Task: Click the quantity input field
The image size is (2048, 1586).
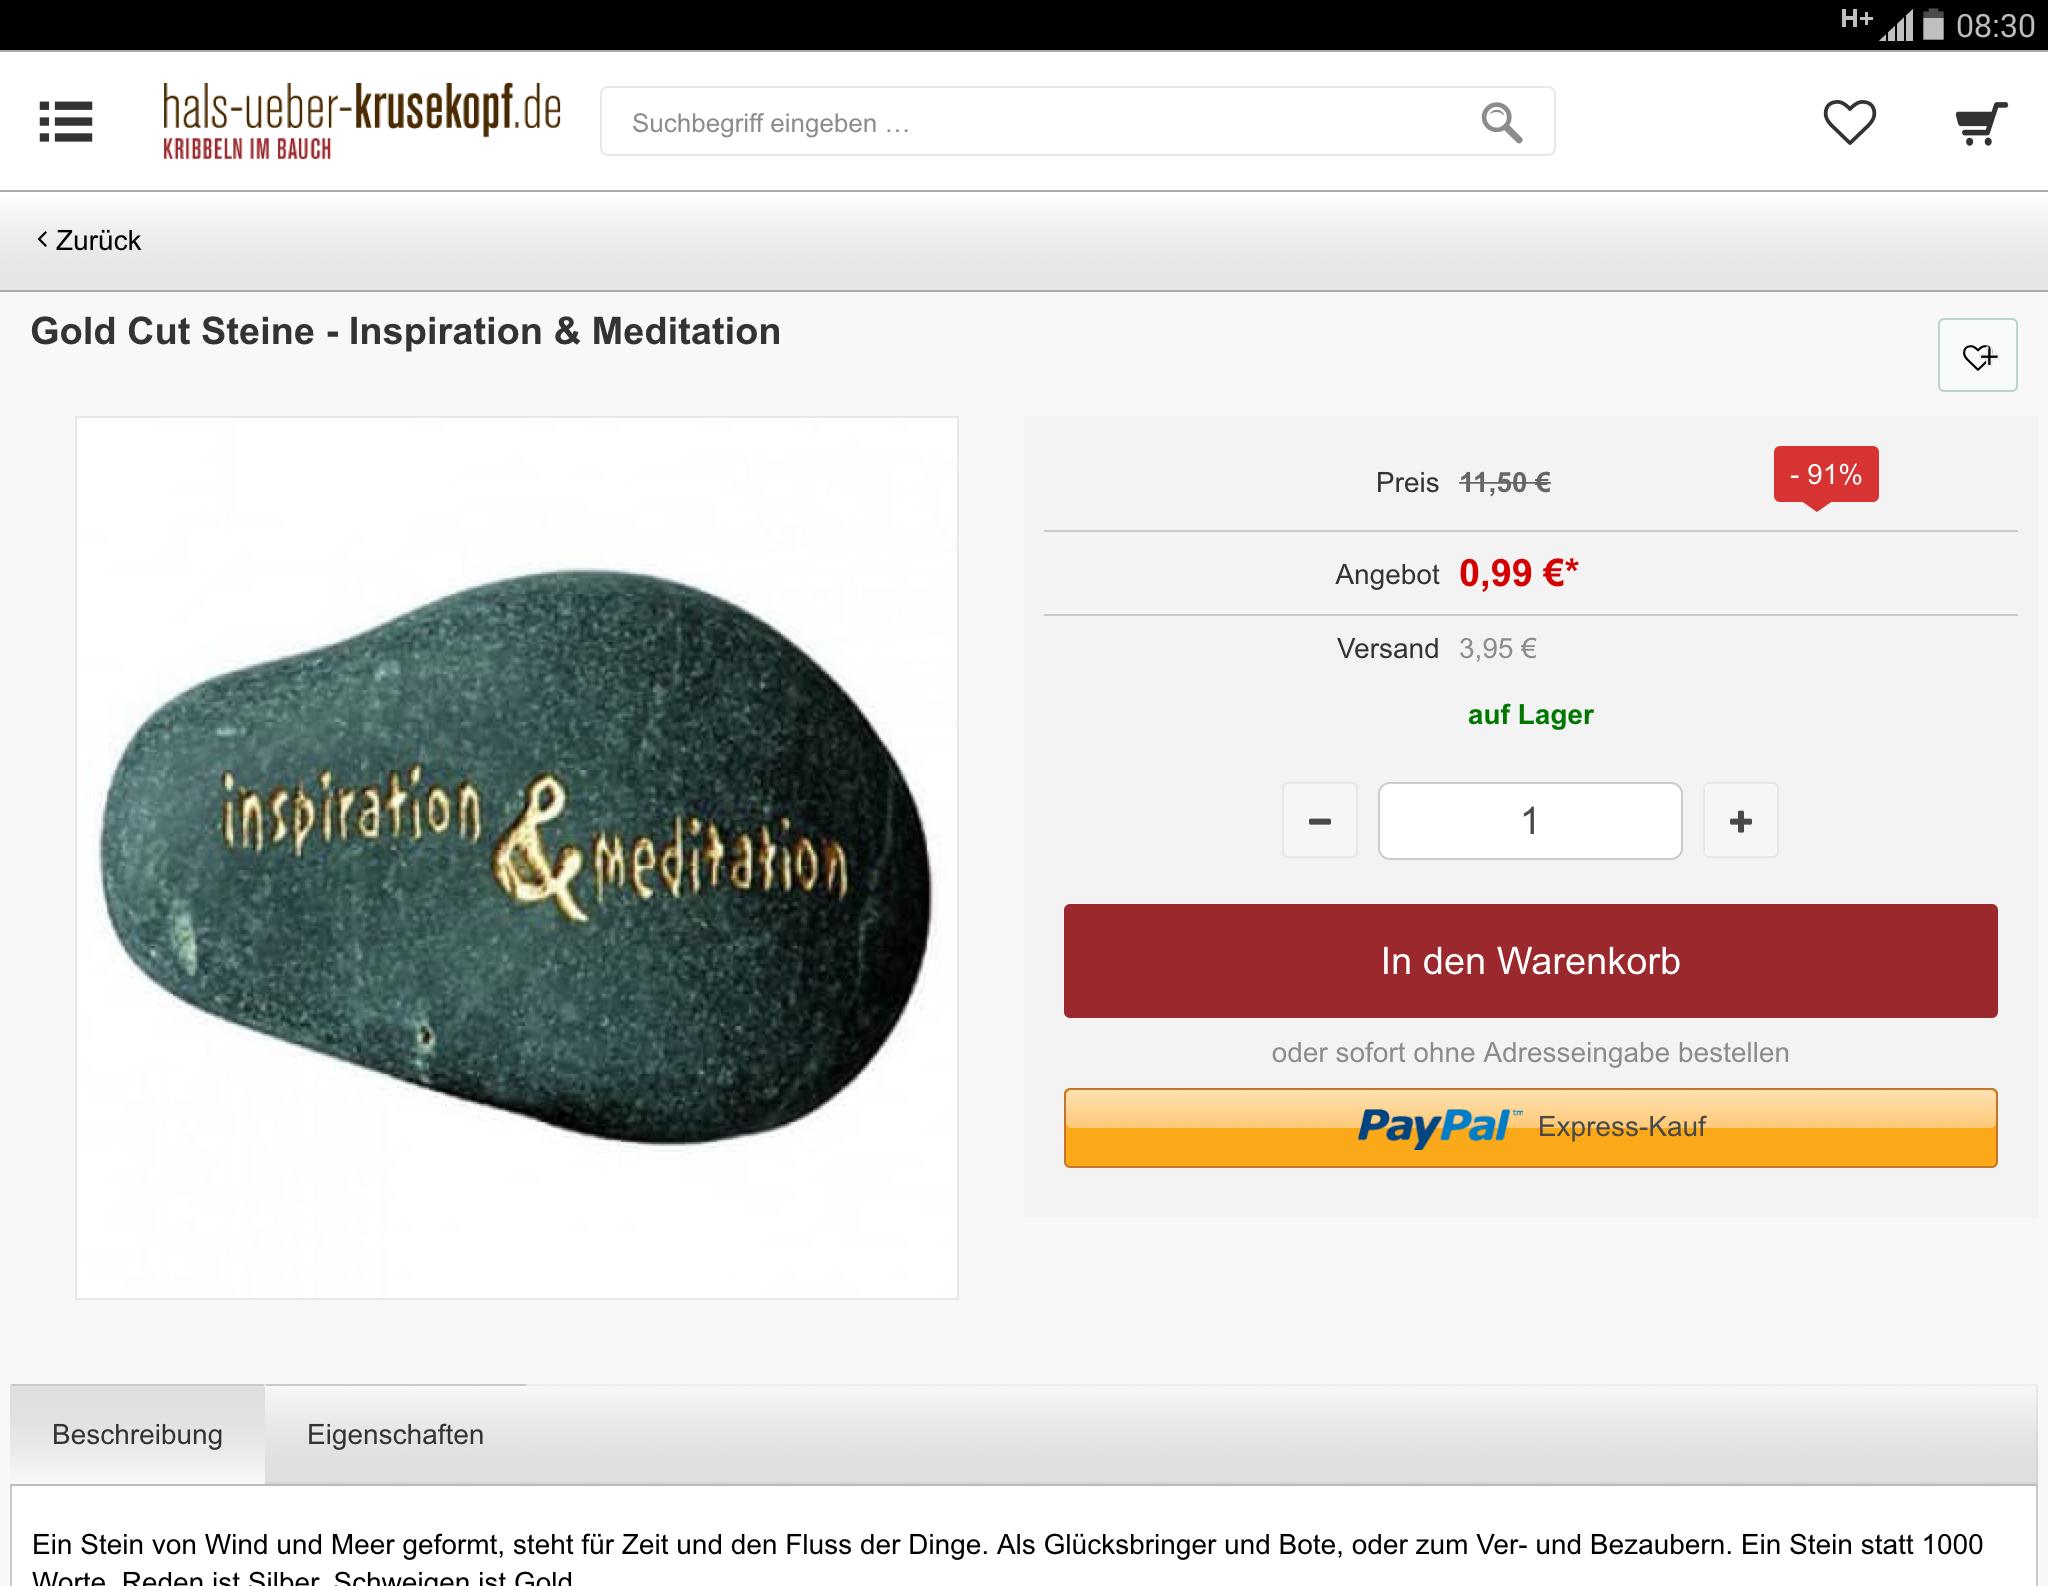Action: [1530, 820]
